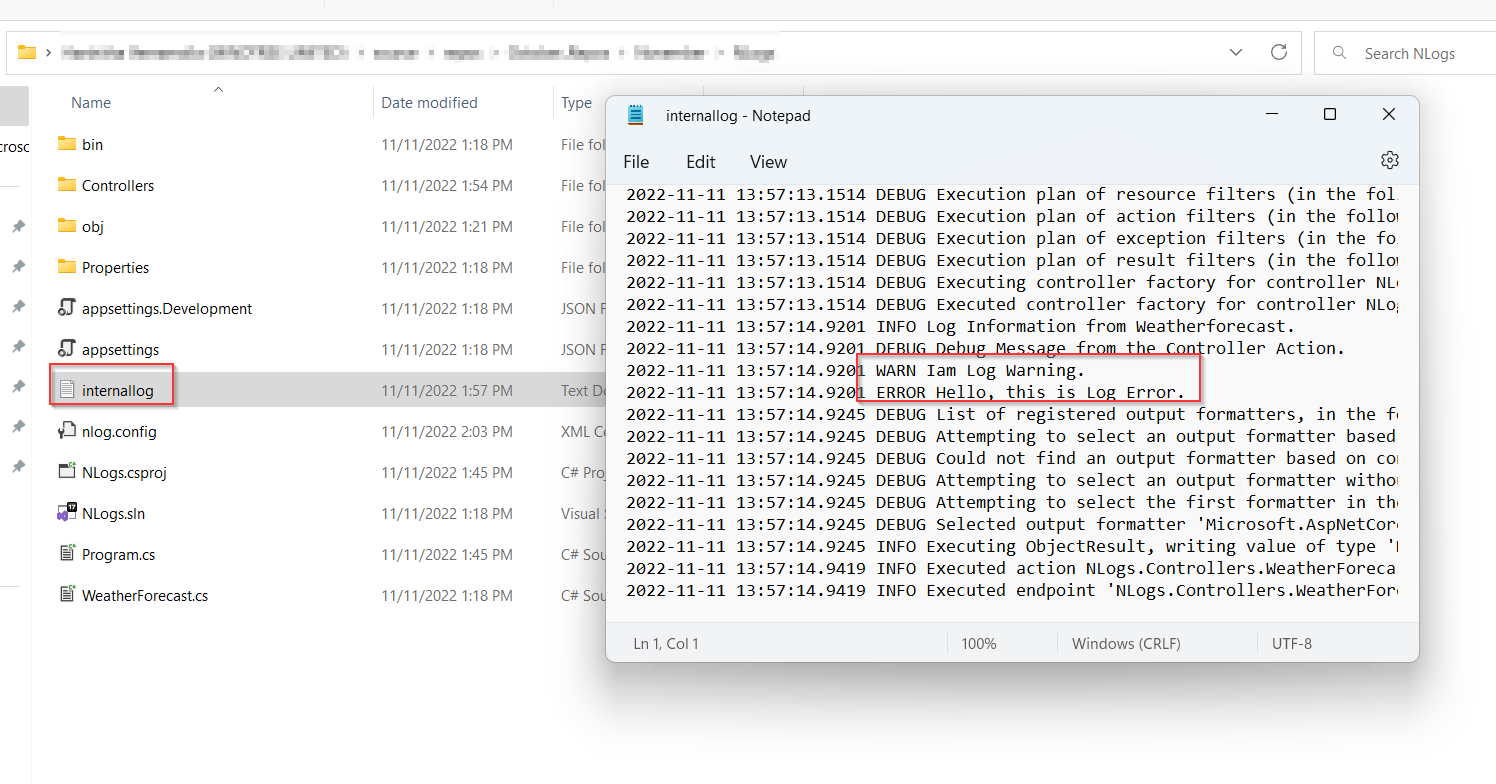Select the nlog.config file name
Image resolution: width=1496 pixels, height=784 pixels.
click(x=119, y=432)
